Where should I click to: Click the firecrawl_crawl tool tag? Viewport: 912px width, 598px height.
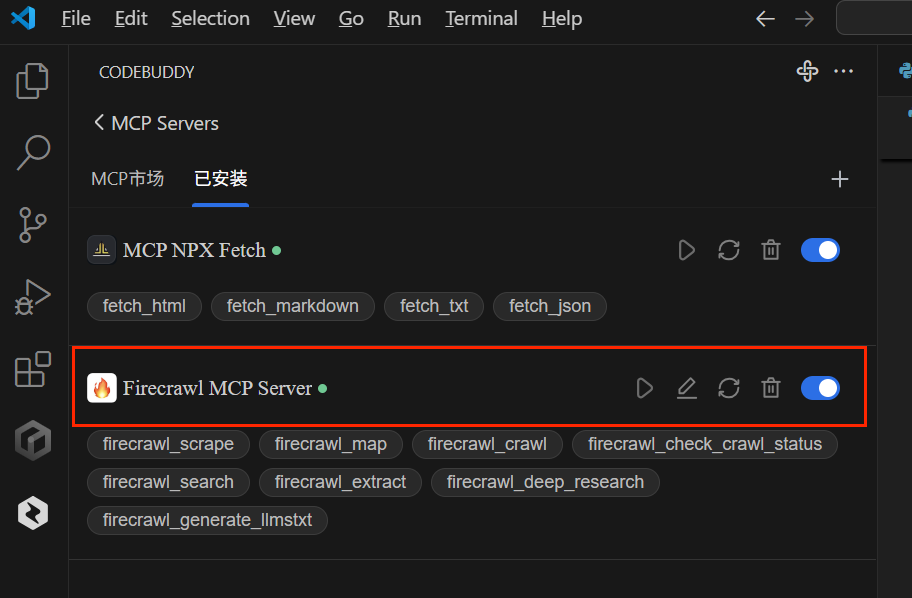pyautogui.click(x=487, y=444)
